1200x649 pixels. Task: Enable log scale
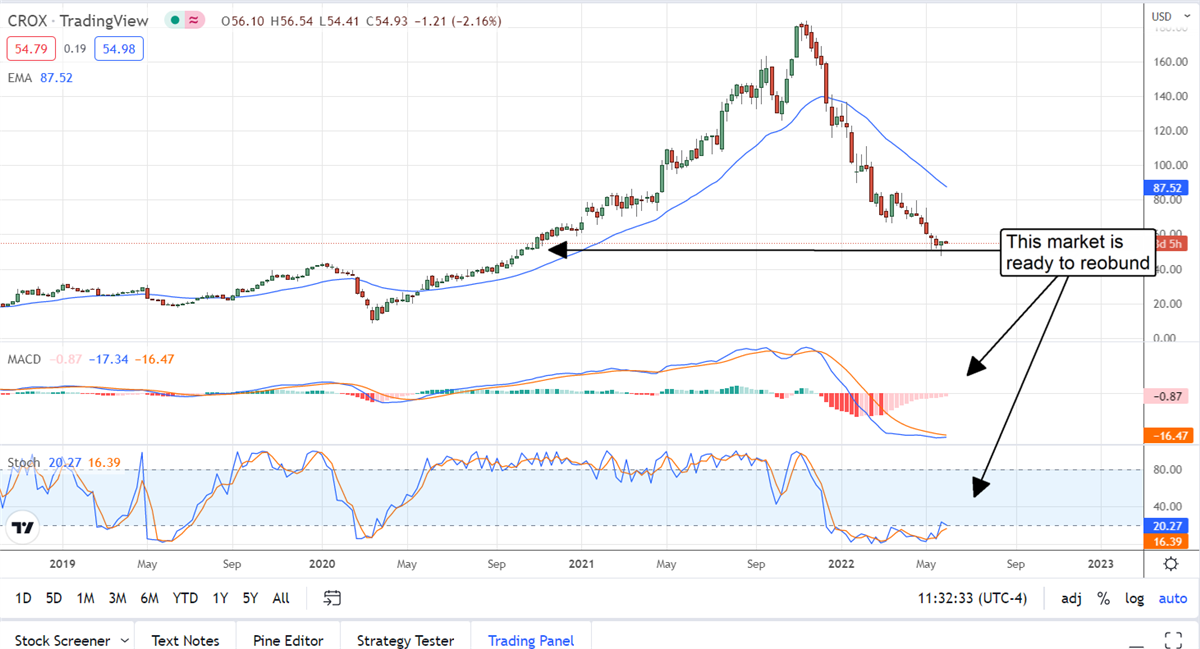tap(1134, 598)
